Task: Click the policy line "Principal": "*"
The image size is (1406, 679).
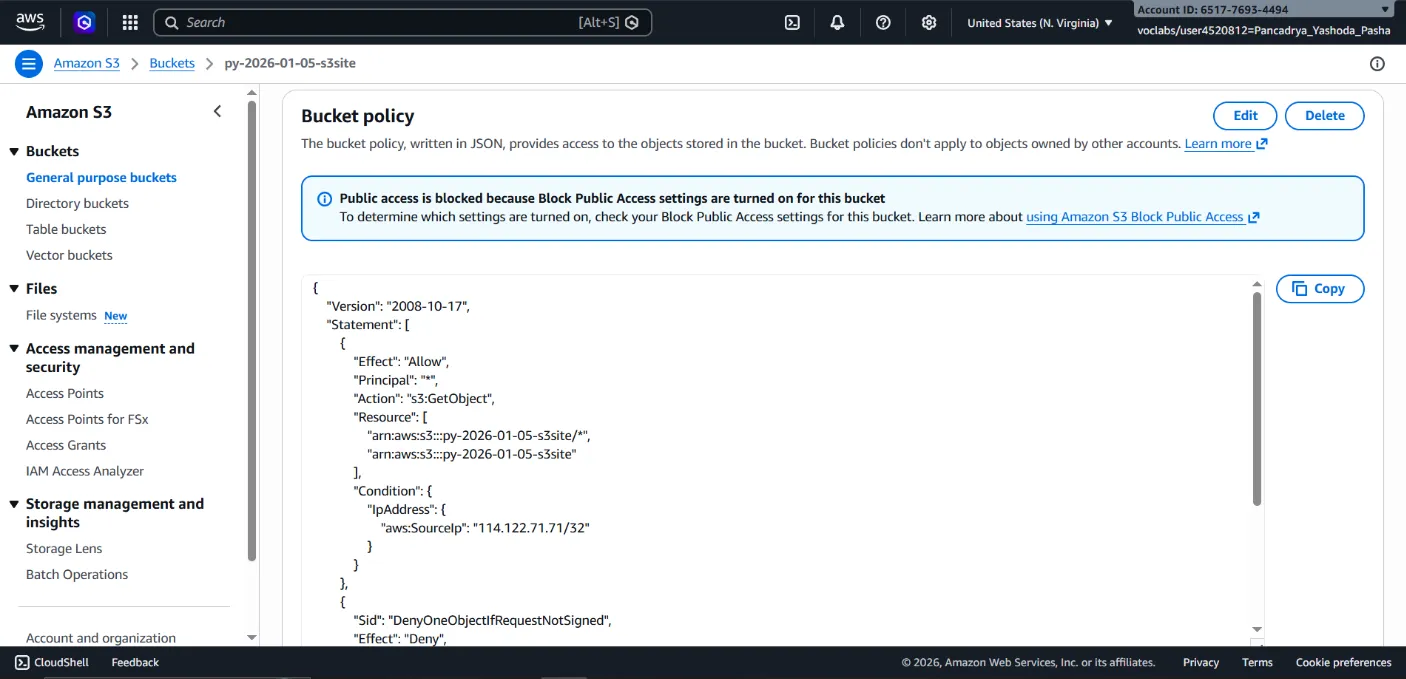Action: (x=396, y=380)
